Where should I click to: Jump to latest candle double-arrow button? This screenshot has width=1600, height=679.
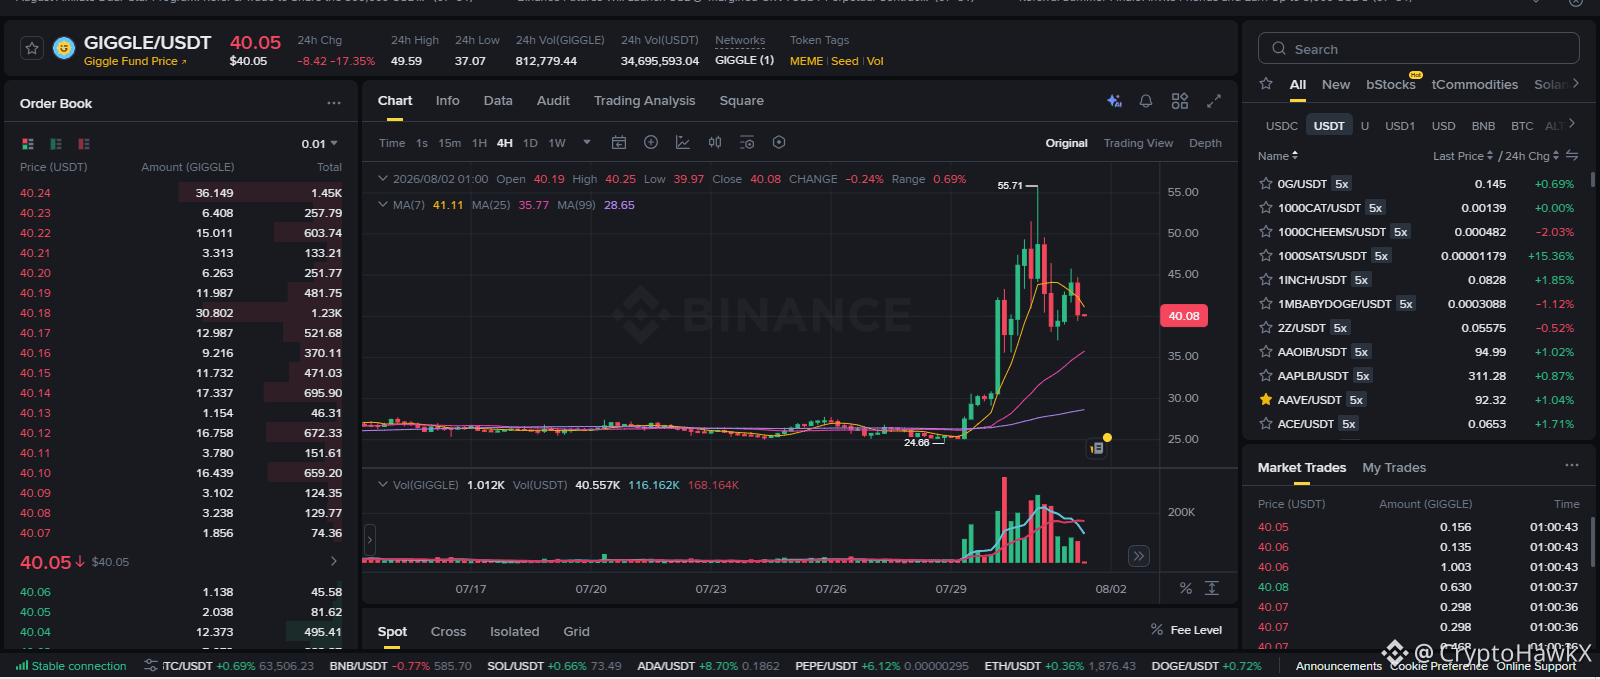click(1138, 556)
